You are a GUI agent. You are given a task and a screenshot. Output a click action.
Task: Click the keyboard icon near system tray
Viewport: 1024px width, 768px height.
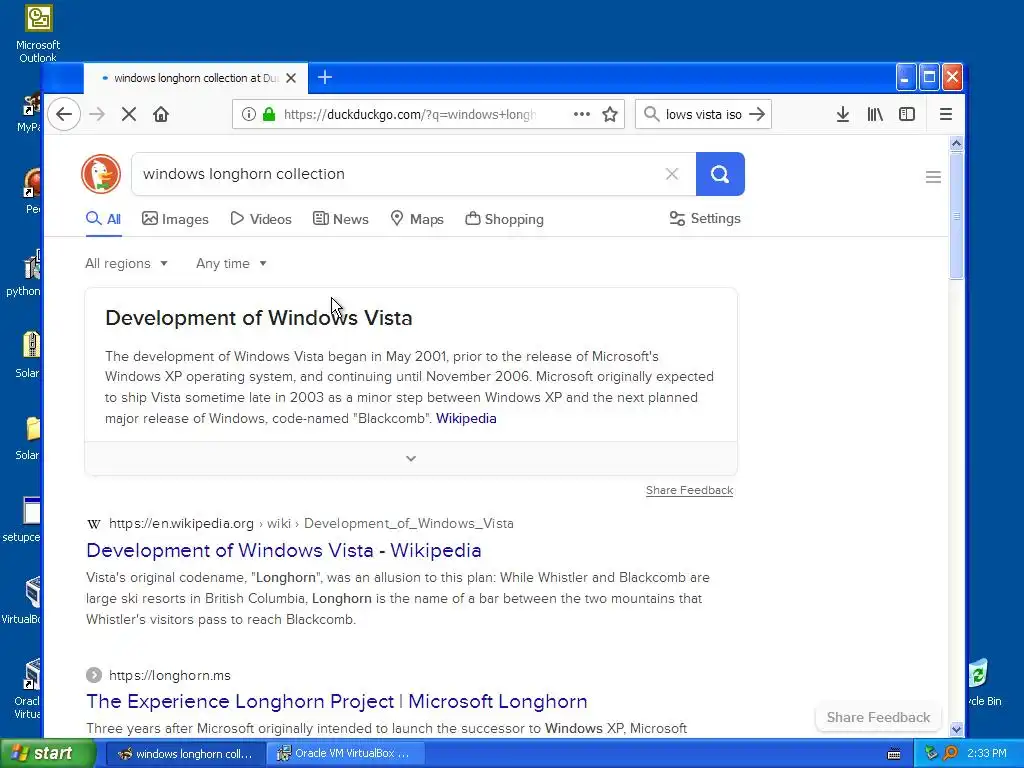pyautogui.click(x=894, y=754)
